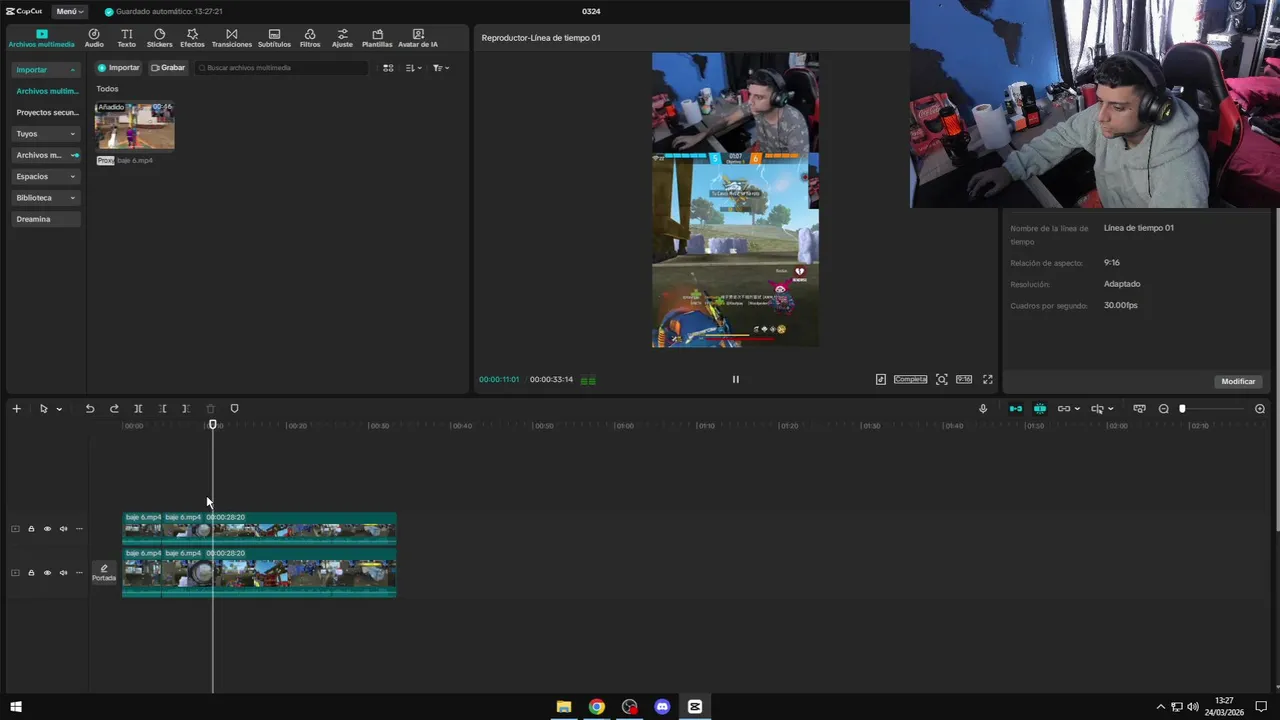Open the Audio tab

(94, 38)
